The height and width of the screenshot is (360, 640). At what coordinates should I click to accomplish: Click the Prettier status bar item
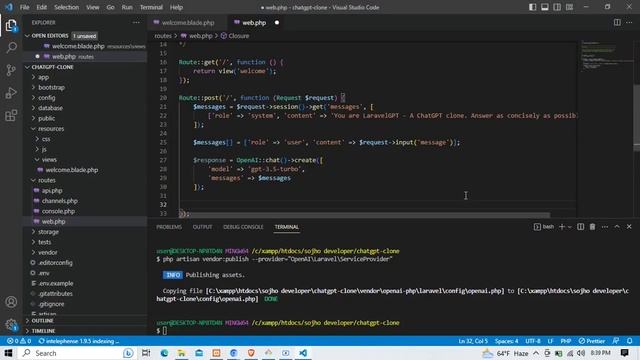(592, 341)
